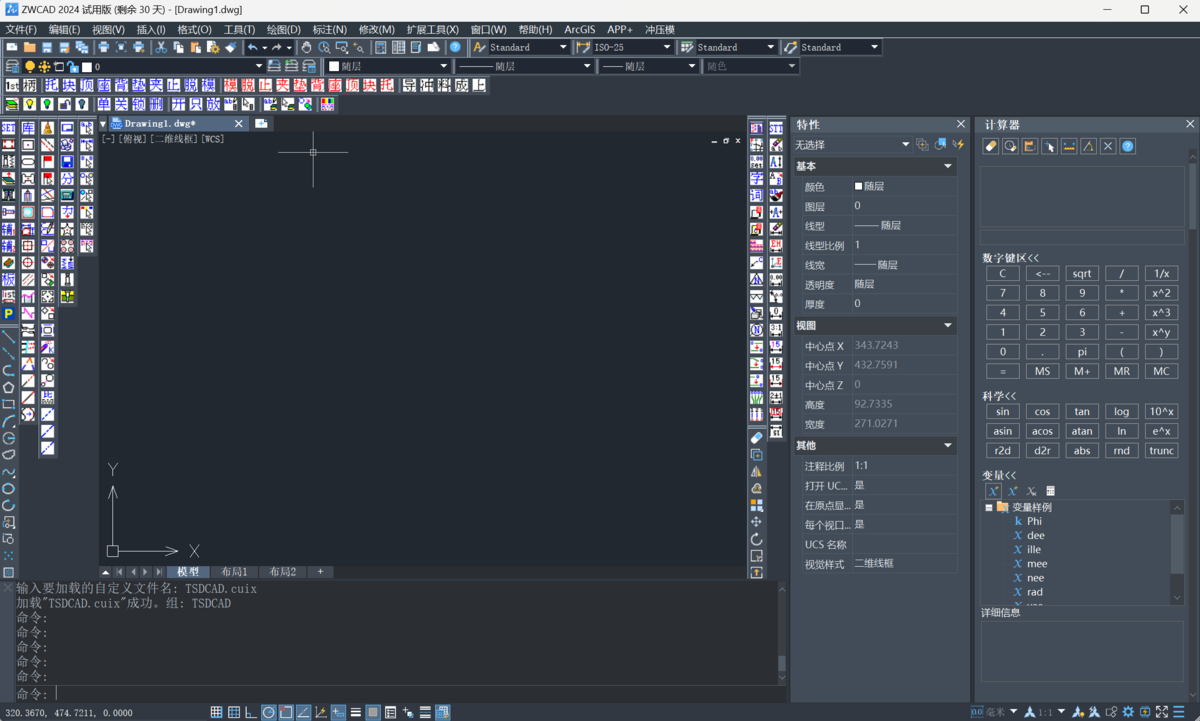Click the Quick Select lightning icon in Properties
Image resolution: width=1200 pixels, height=721 pixels.
pos(958,145)
